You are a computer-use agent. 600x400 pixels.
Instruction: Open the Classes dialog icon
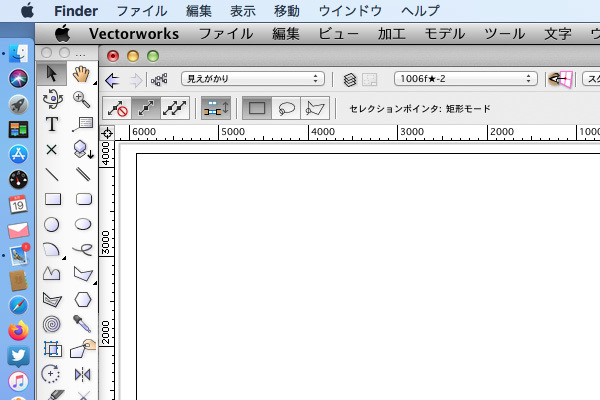[x=159, y=80]
